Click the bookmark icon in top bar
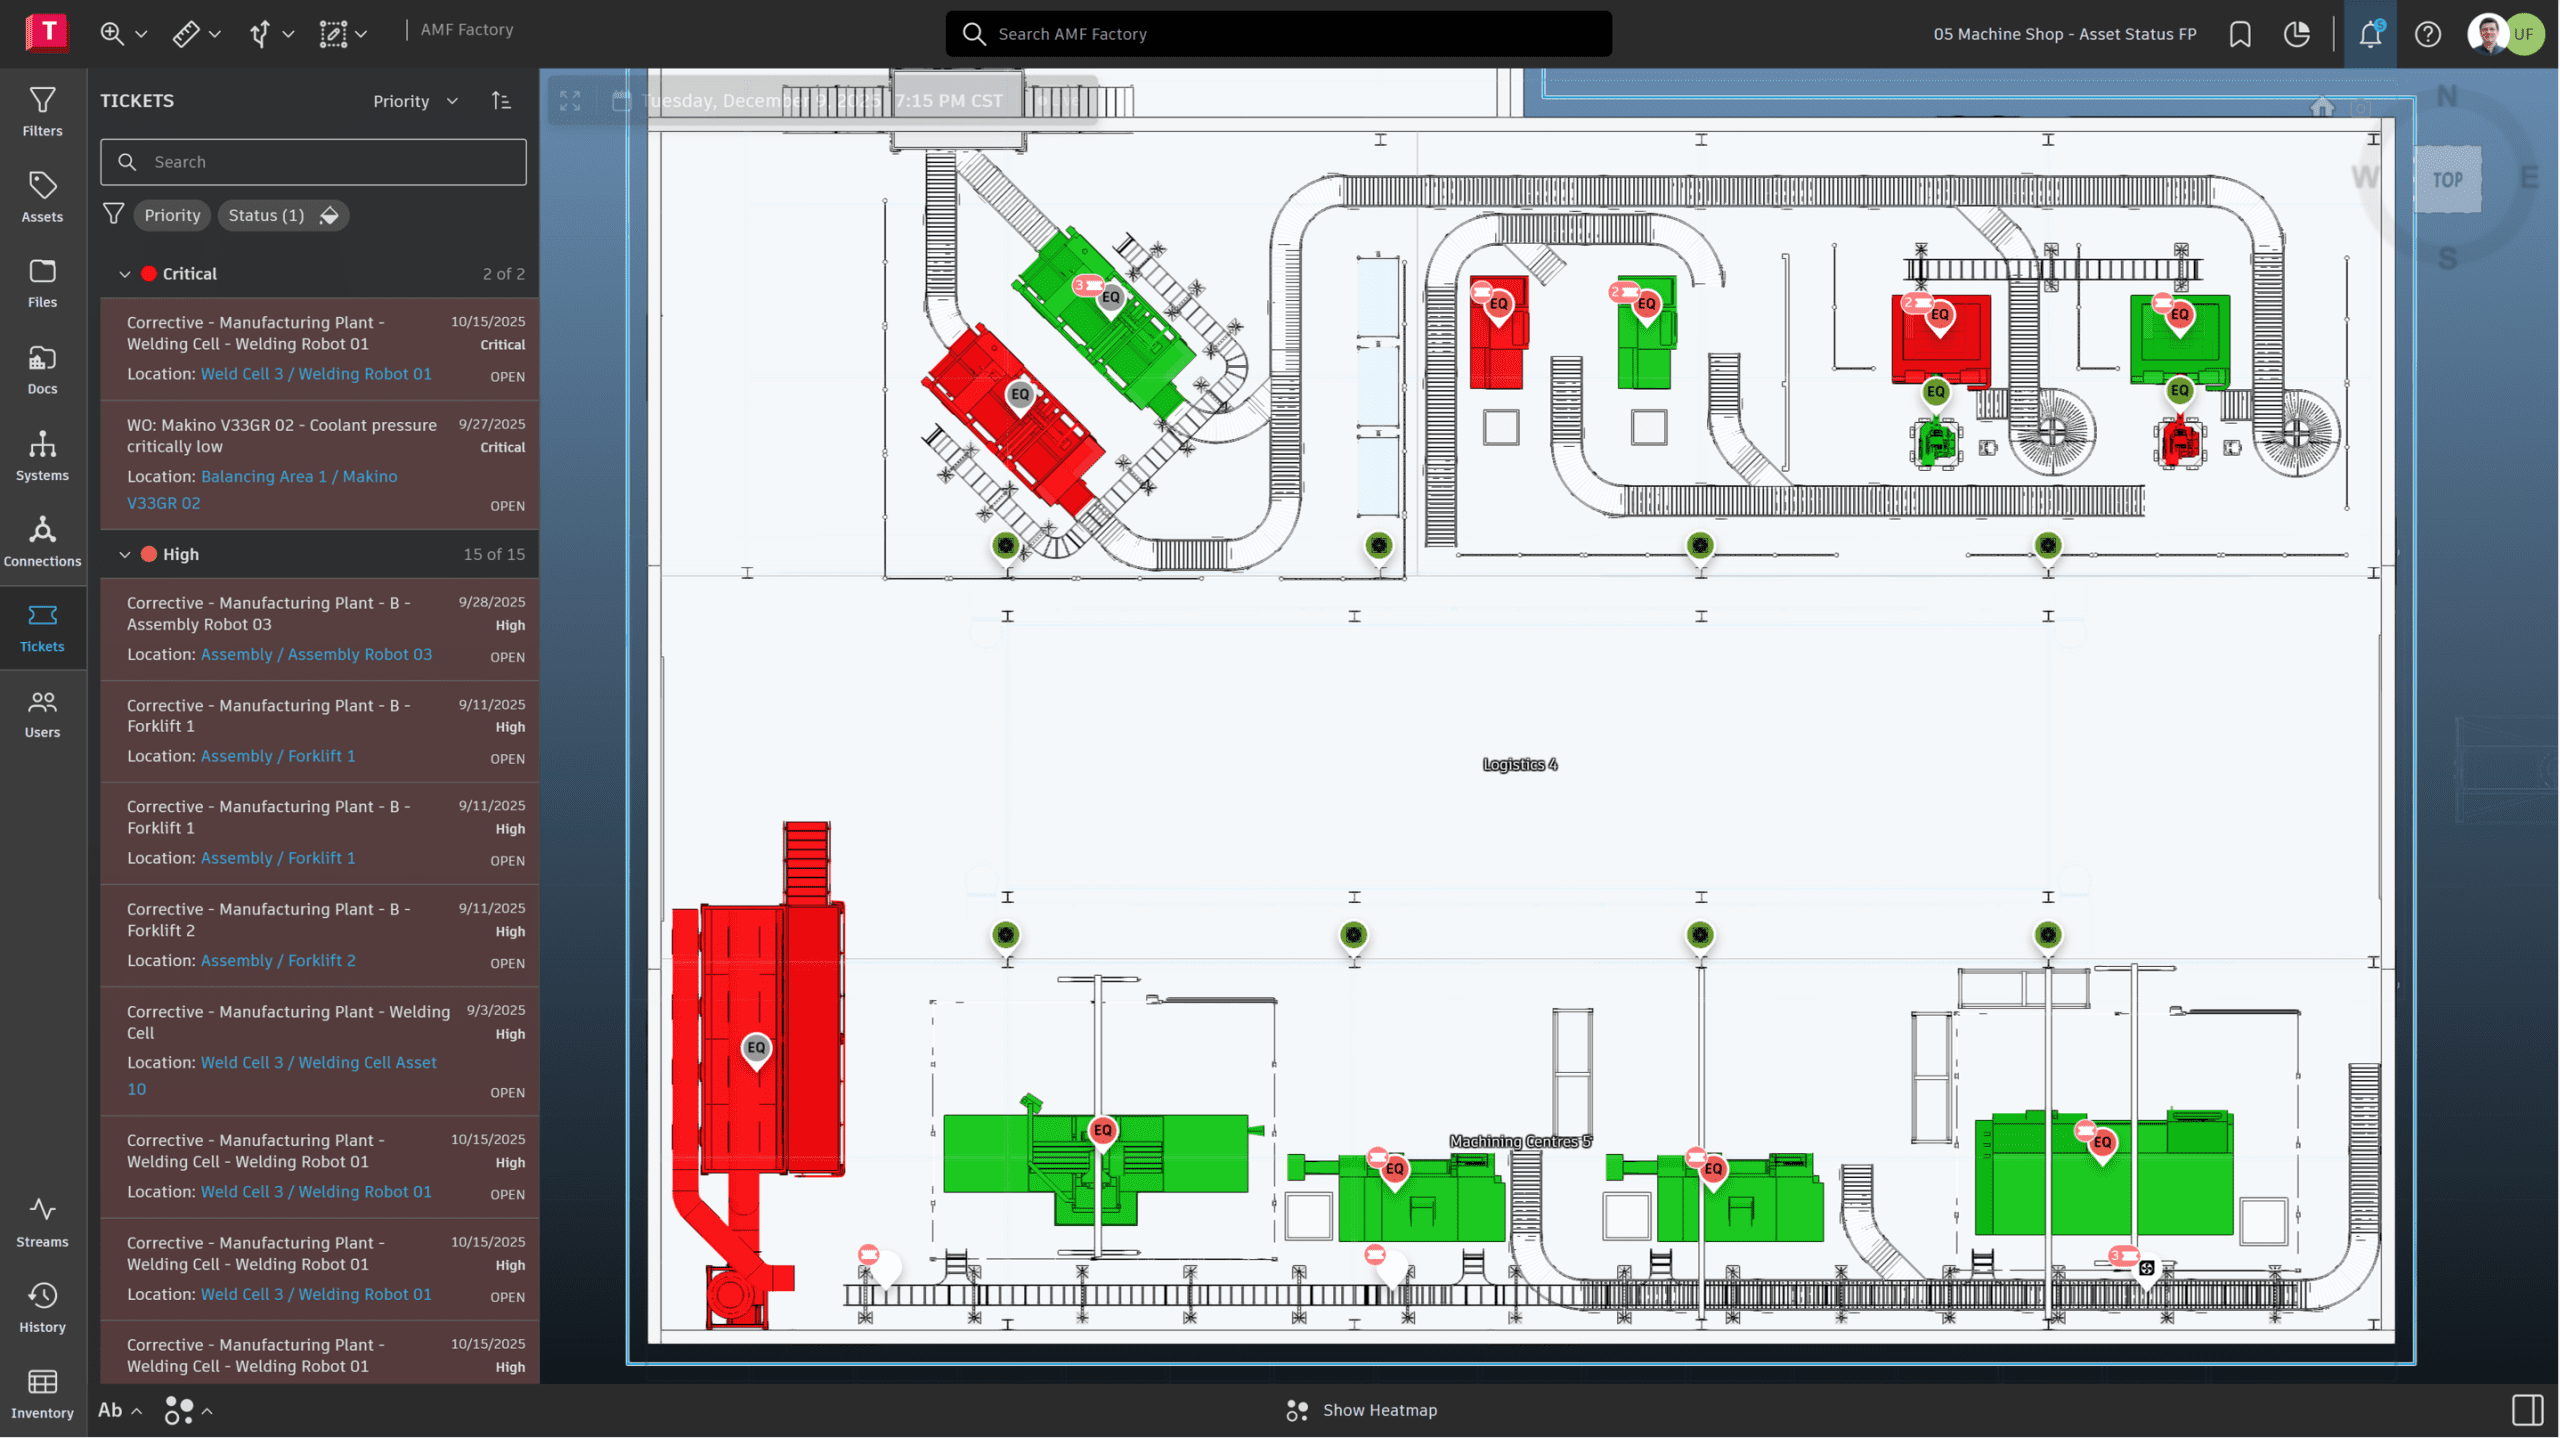Screen dimensions: 2560x1438 pyautogui.click(x=2240, y=34)
